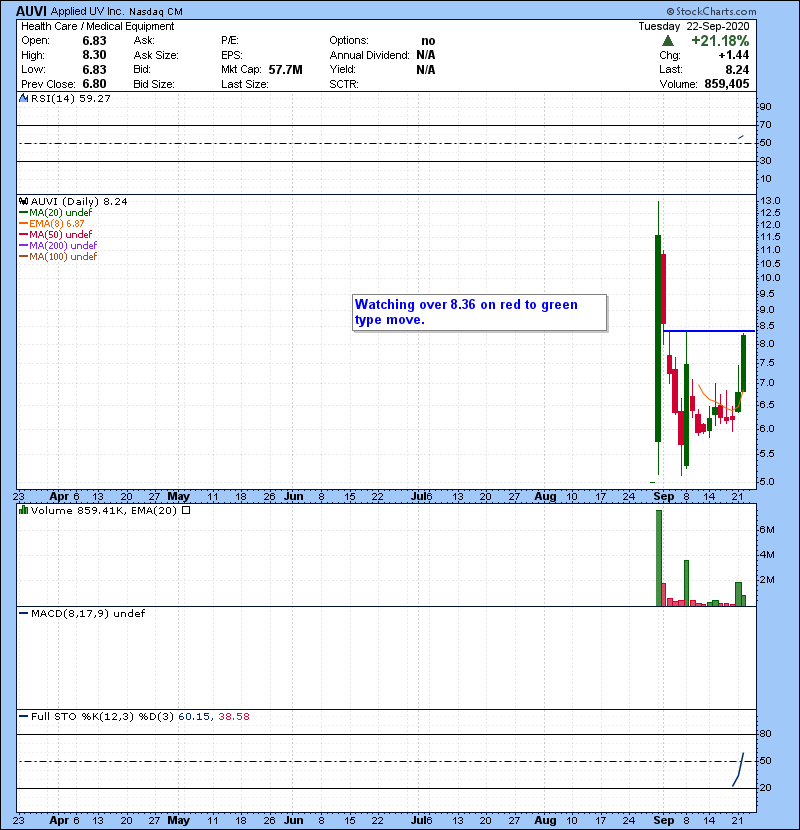The height and width of the screenshot is (830, 800).
Task: Click the MA(20) undef legend entry
Action: [56, 212]
